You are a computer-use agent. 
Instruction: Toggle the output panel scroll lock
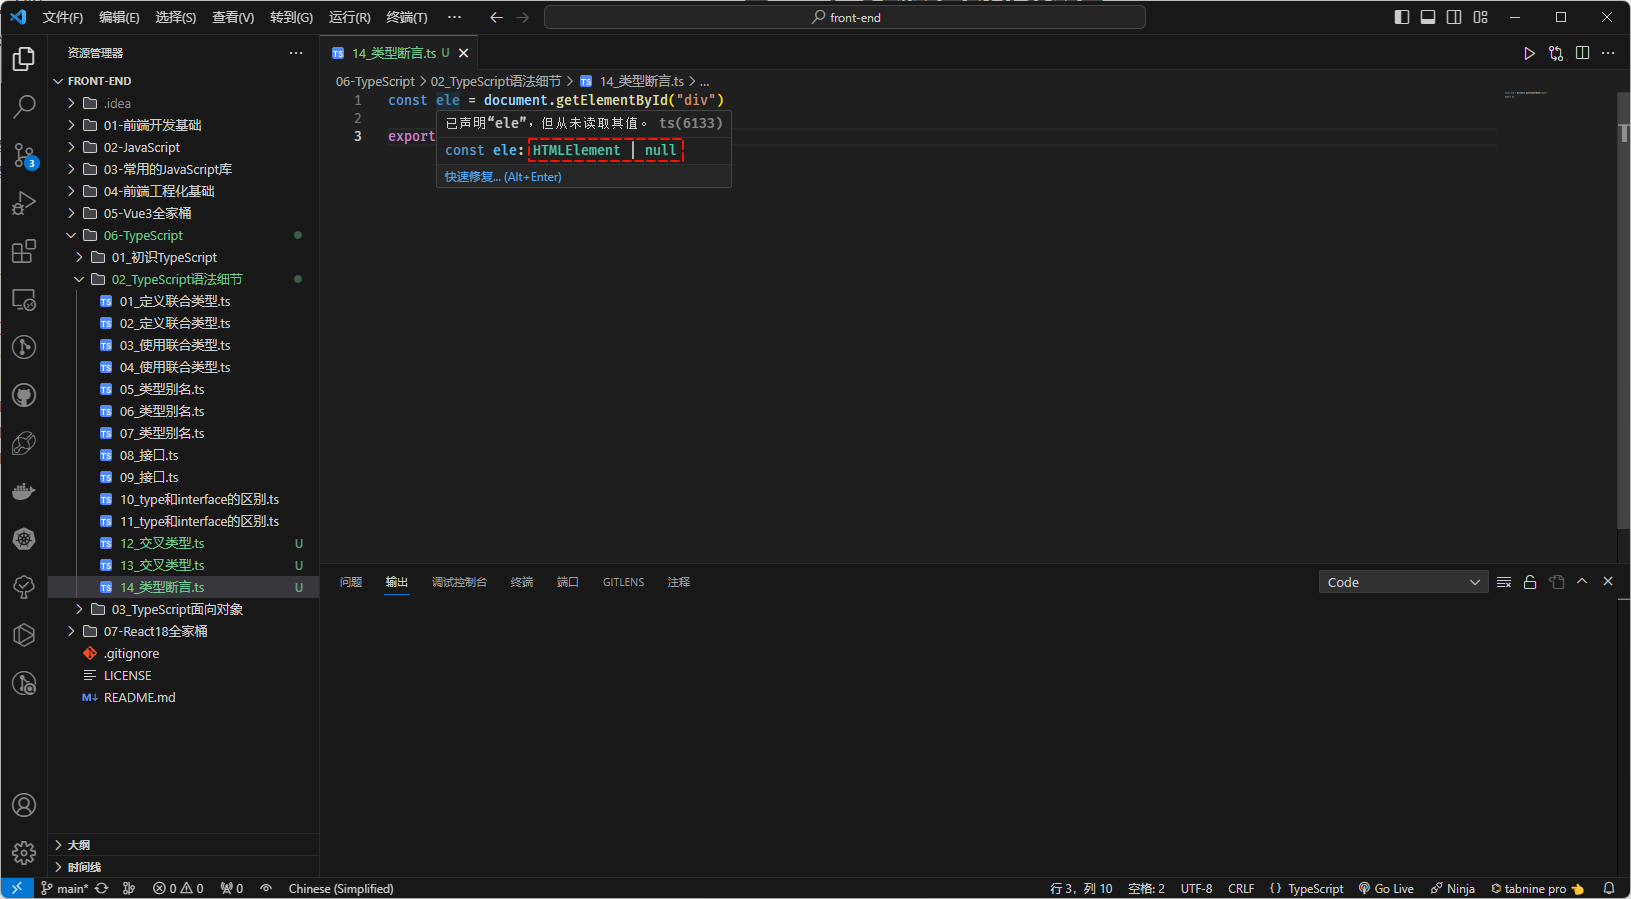click(1530, 582)
